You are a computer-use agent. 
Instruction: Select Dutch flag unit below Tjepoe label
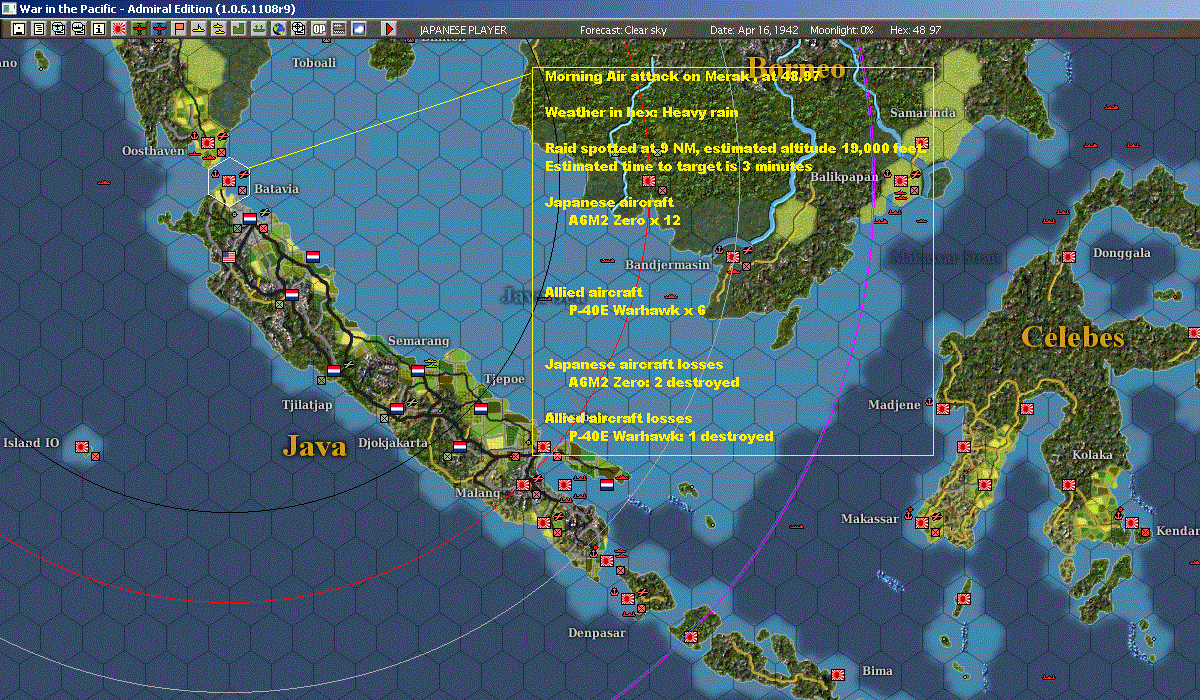[481, 408]
